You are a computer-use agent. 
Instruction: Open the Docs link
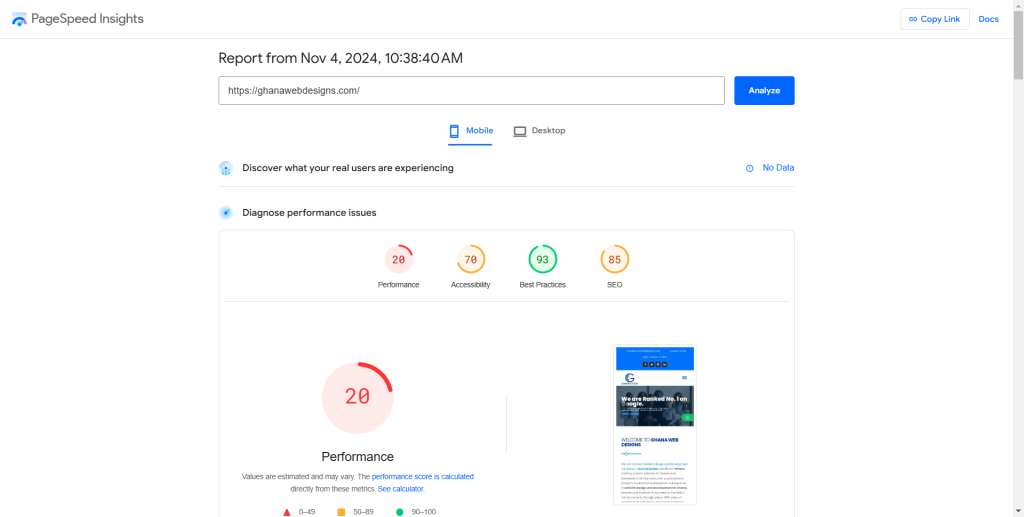(x=988, y=19)
